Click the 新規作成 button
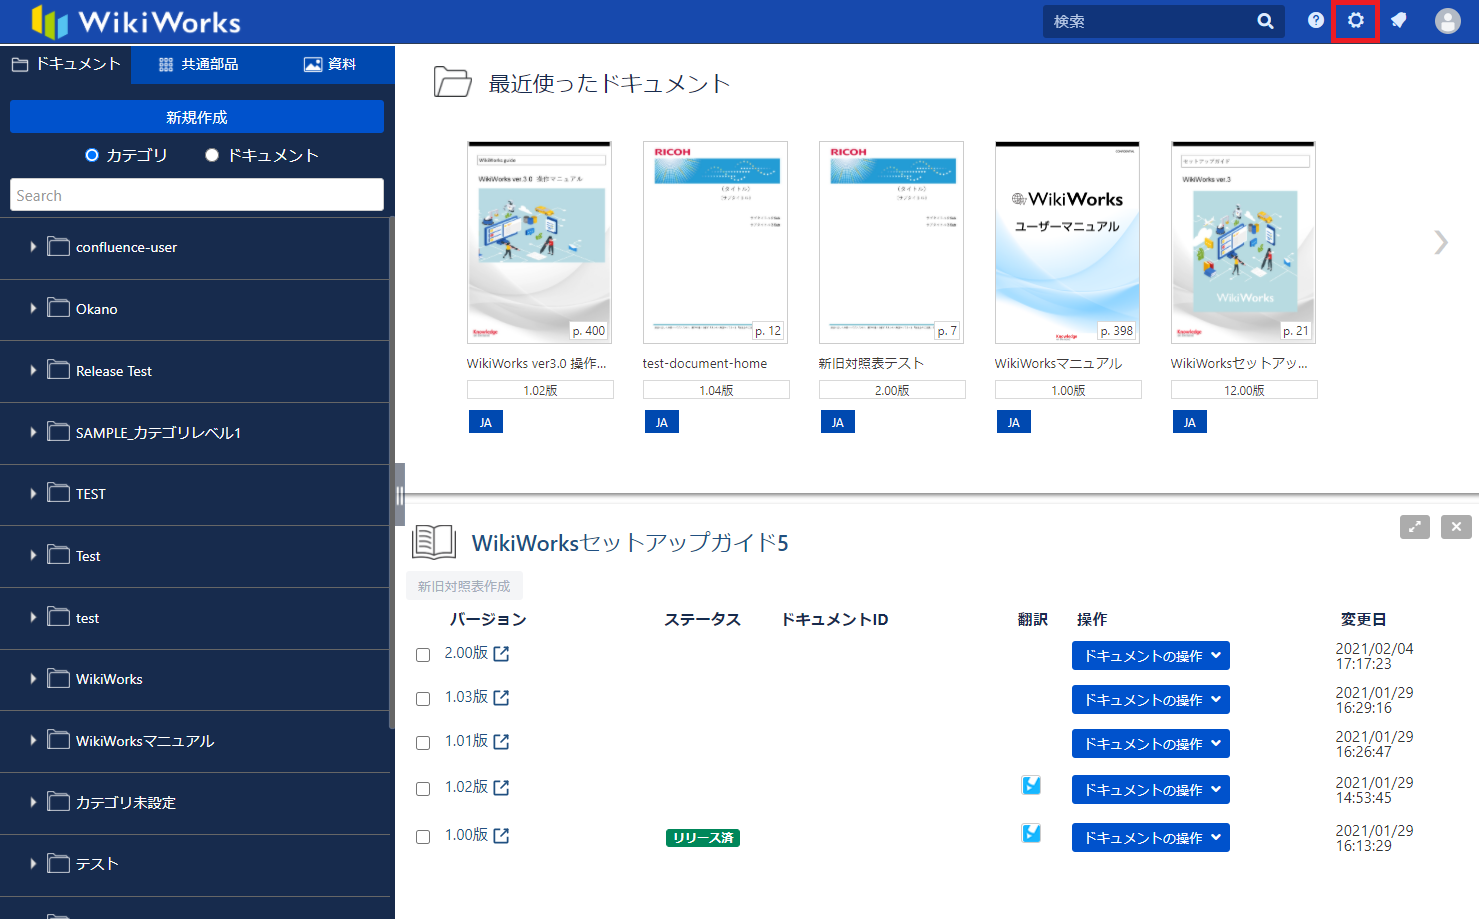 [197, 117]
